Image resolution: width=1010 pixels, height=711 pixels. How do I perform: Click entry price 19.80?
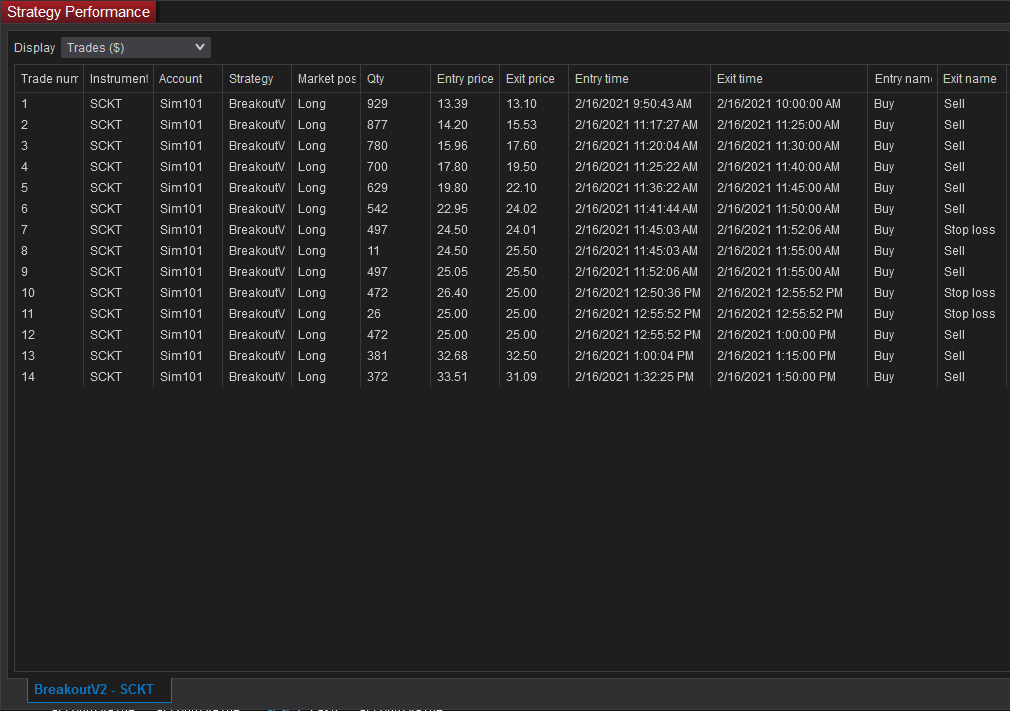point(452,188)
